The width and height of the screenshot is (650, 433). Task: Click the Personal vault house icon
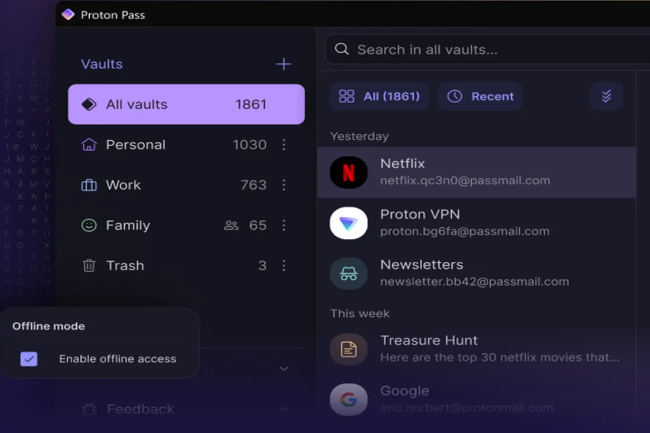89,145
